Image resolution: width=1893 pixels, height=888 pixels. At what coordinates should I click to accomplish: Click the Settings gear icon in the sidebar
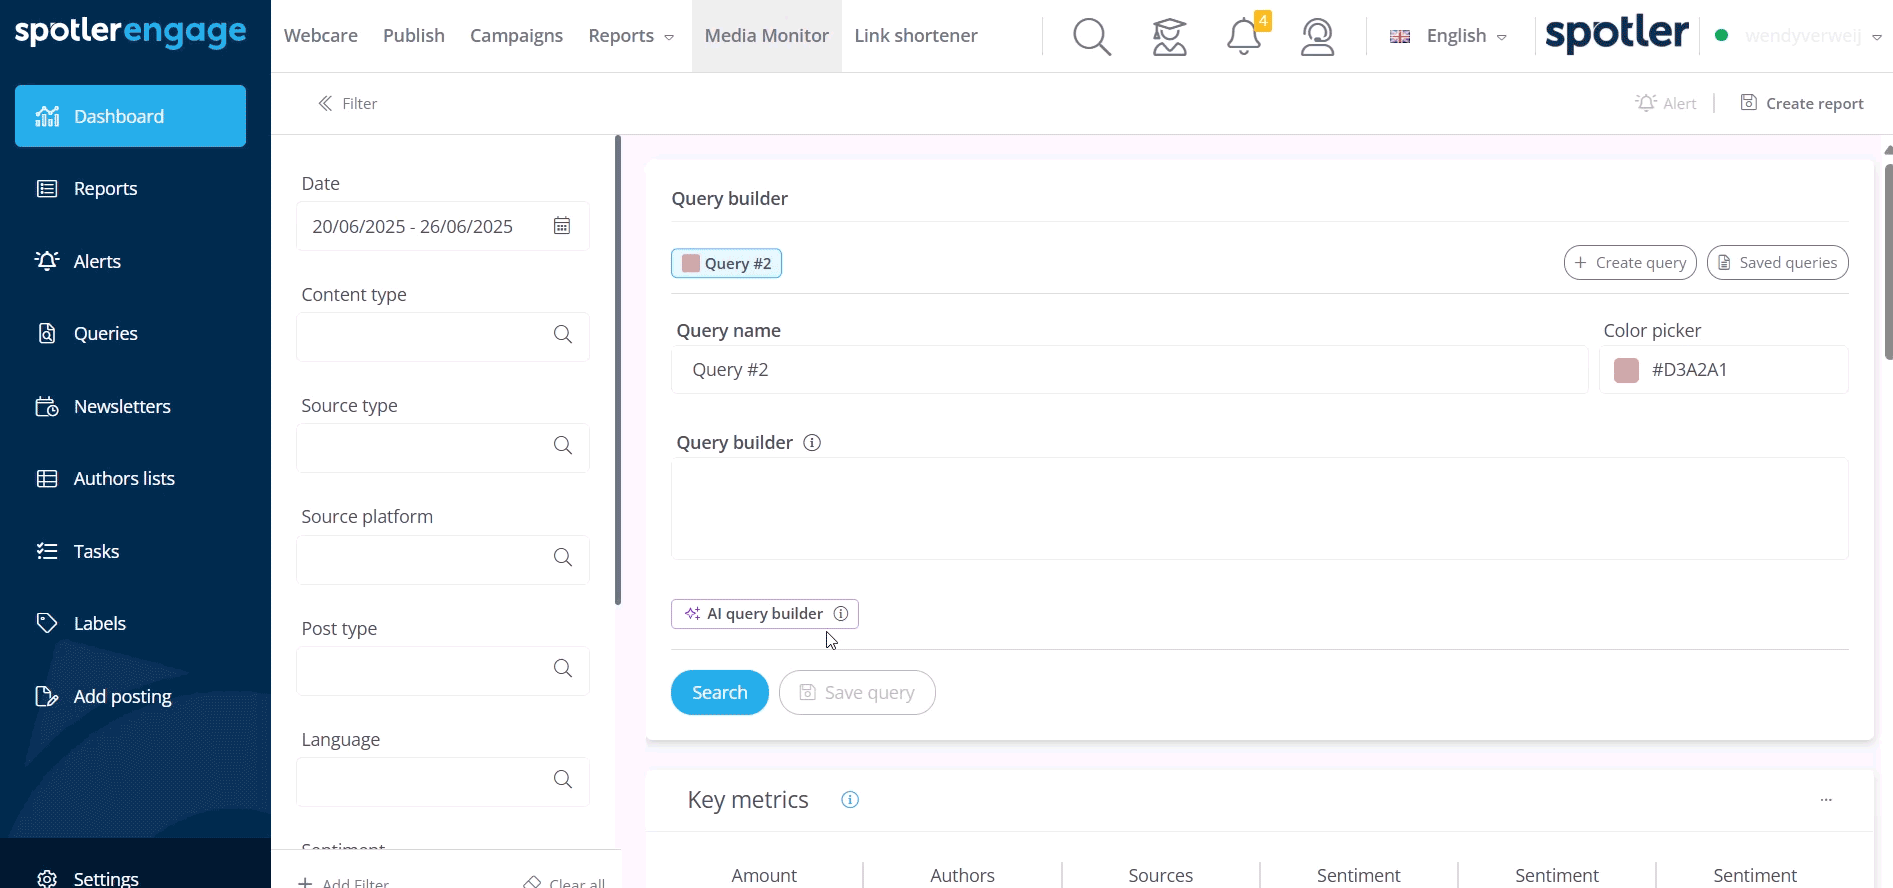(x=47, y=878)
